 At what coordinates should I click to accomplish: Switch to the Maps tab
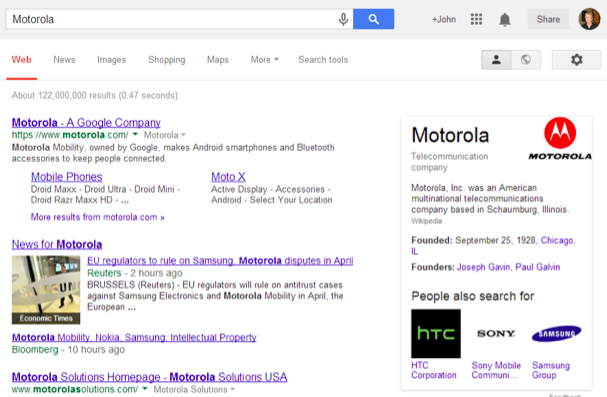tap(218, 60)
